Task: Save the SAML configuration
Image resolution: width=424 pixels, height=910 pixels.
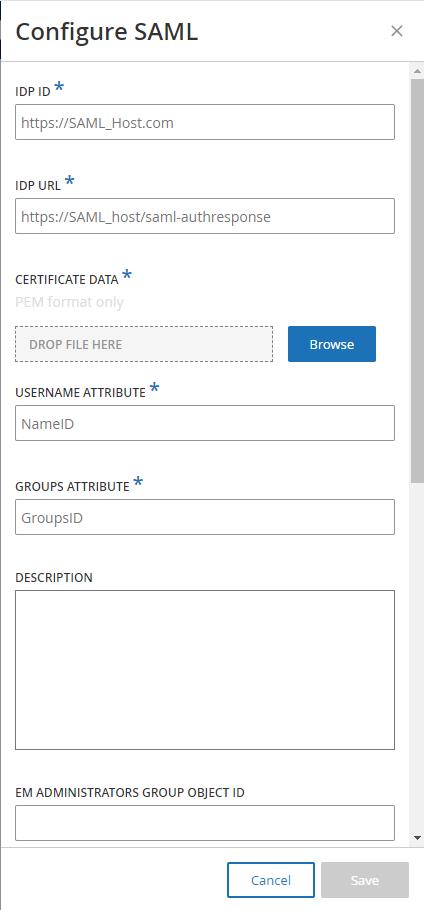Action: tap(365, 880)
